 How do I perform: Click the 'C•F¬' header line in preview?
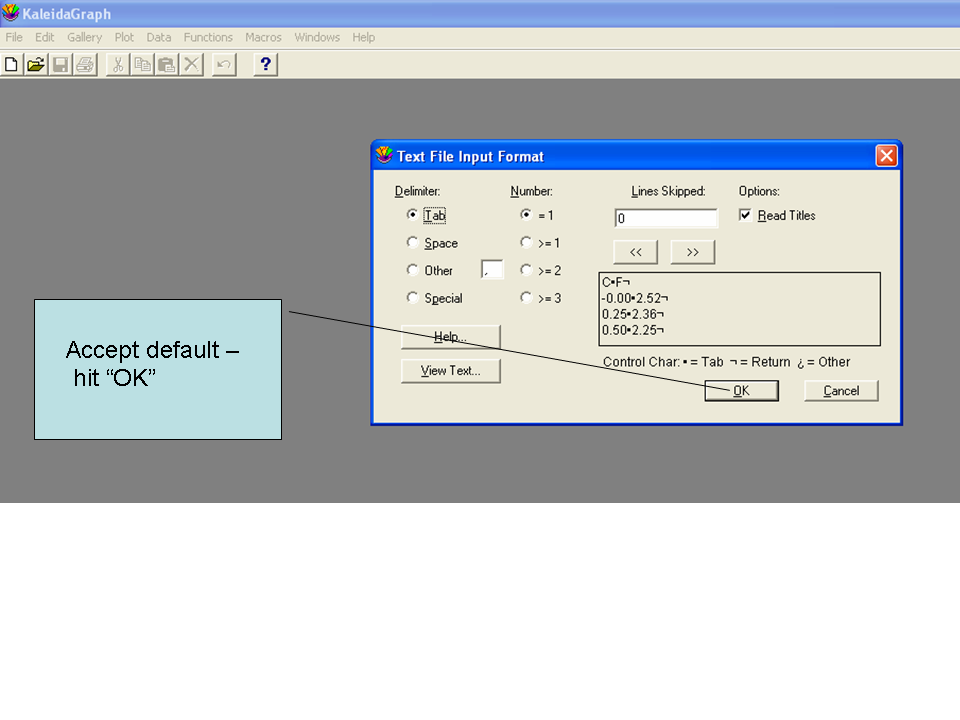pyautogui.click(x=616, y=282)
